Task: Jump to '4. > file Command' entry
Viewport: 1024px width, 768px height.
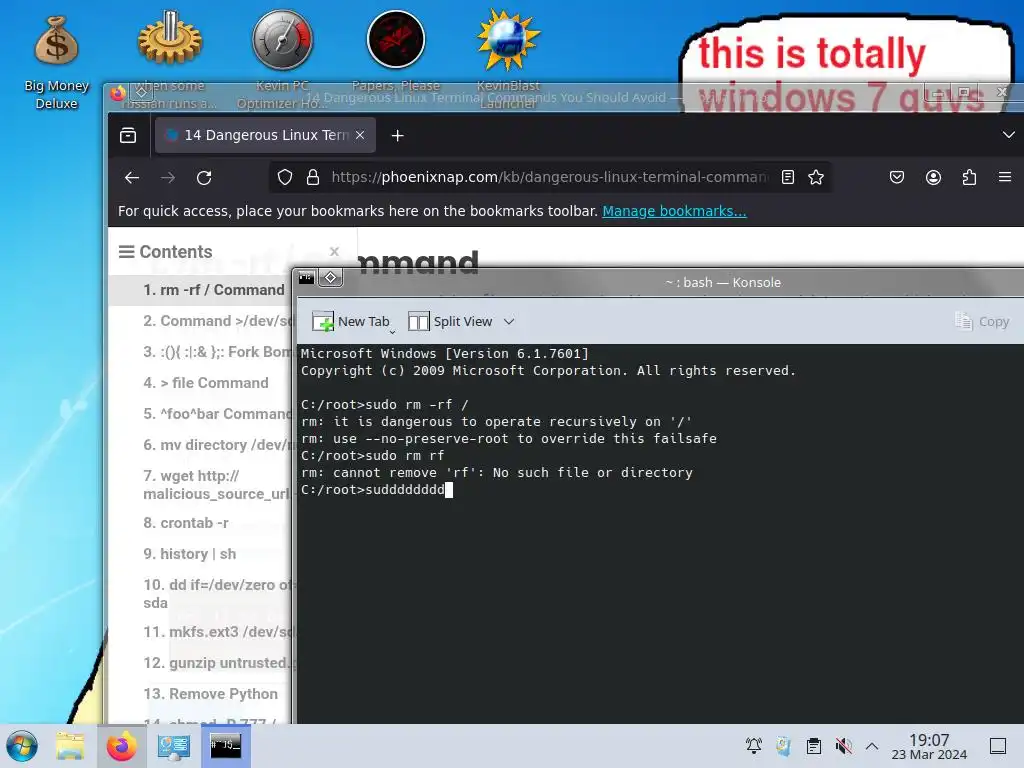Action: click(x=206, y=383)
